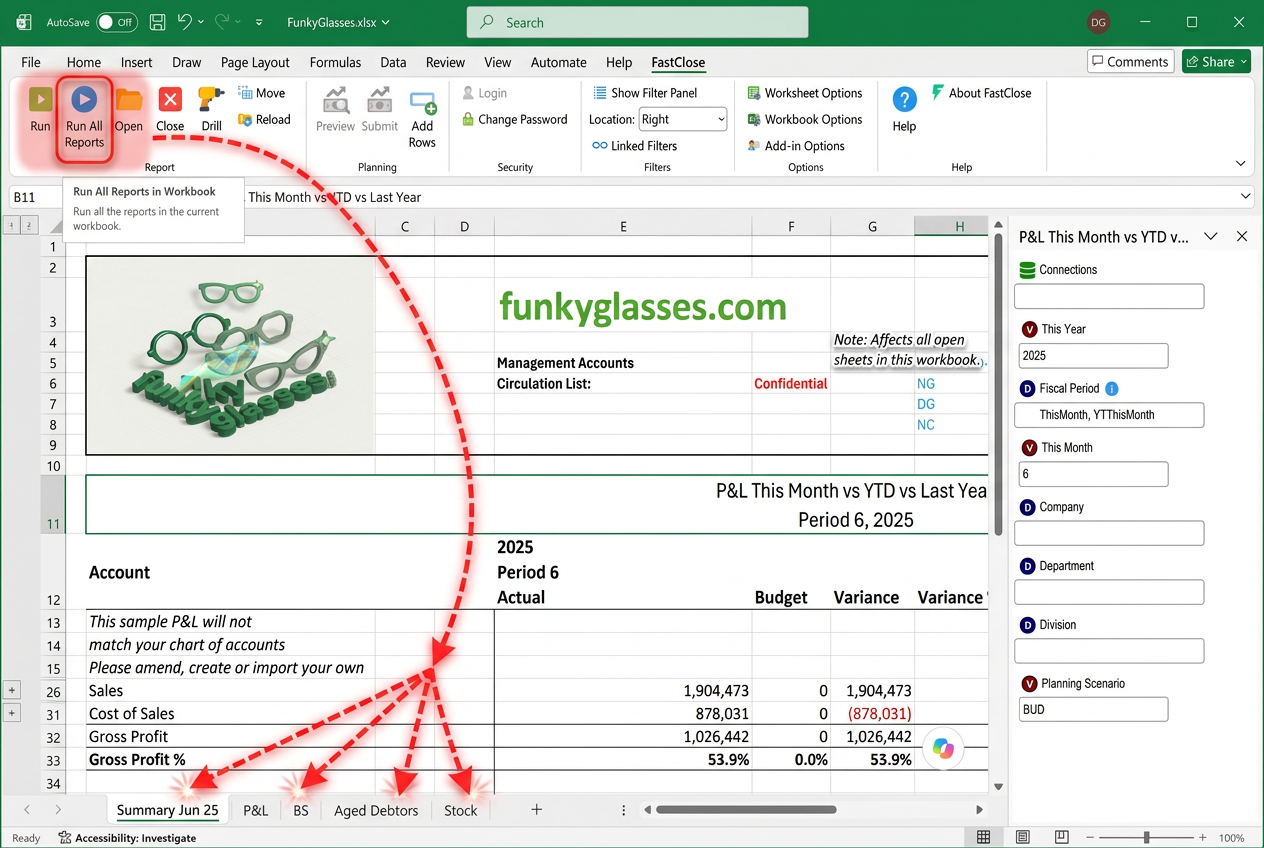Open the Undo history dropdown arrow
Viewport: 1264px width, 848px height.
tap(201, 22)
